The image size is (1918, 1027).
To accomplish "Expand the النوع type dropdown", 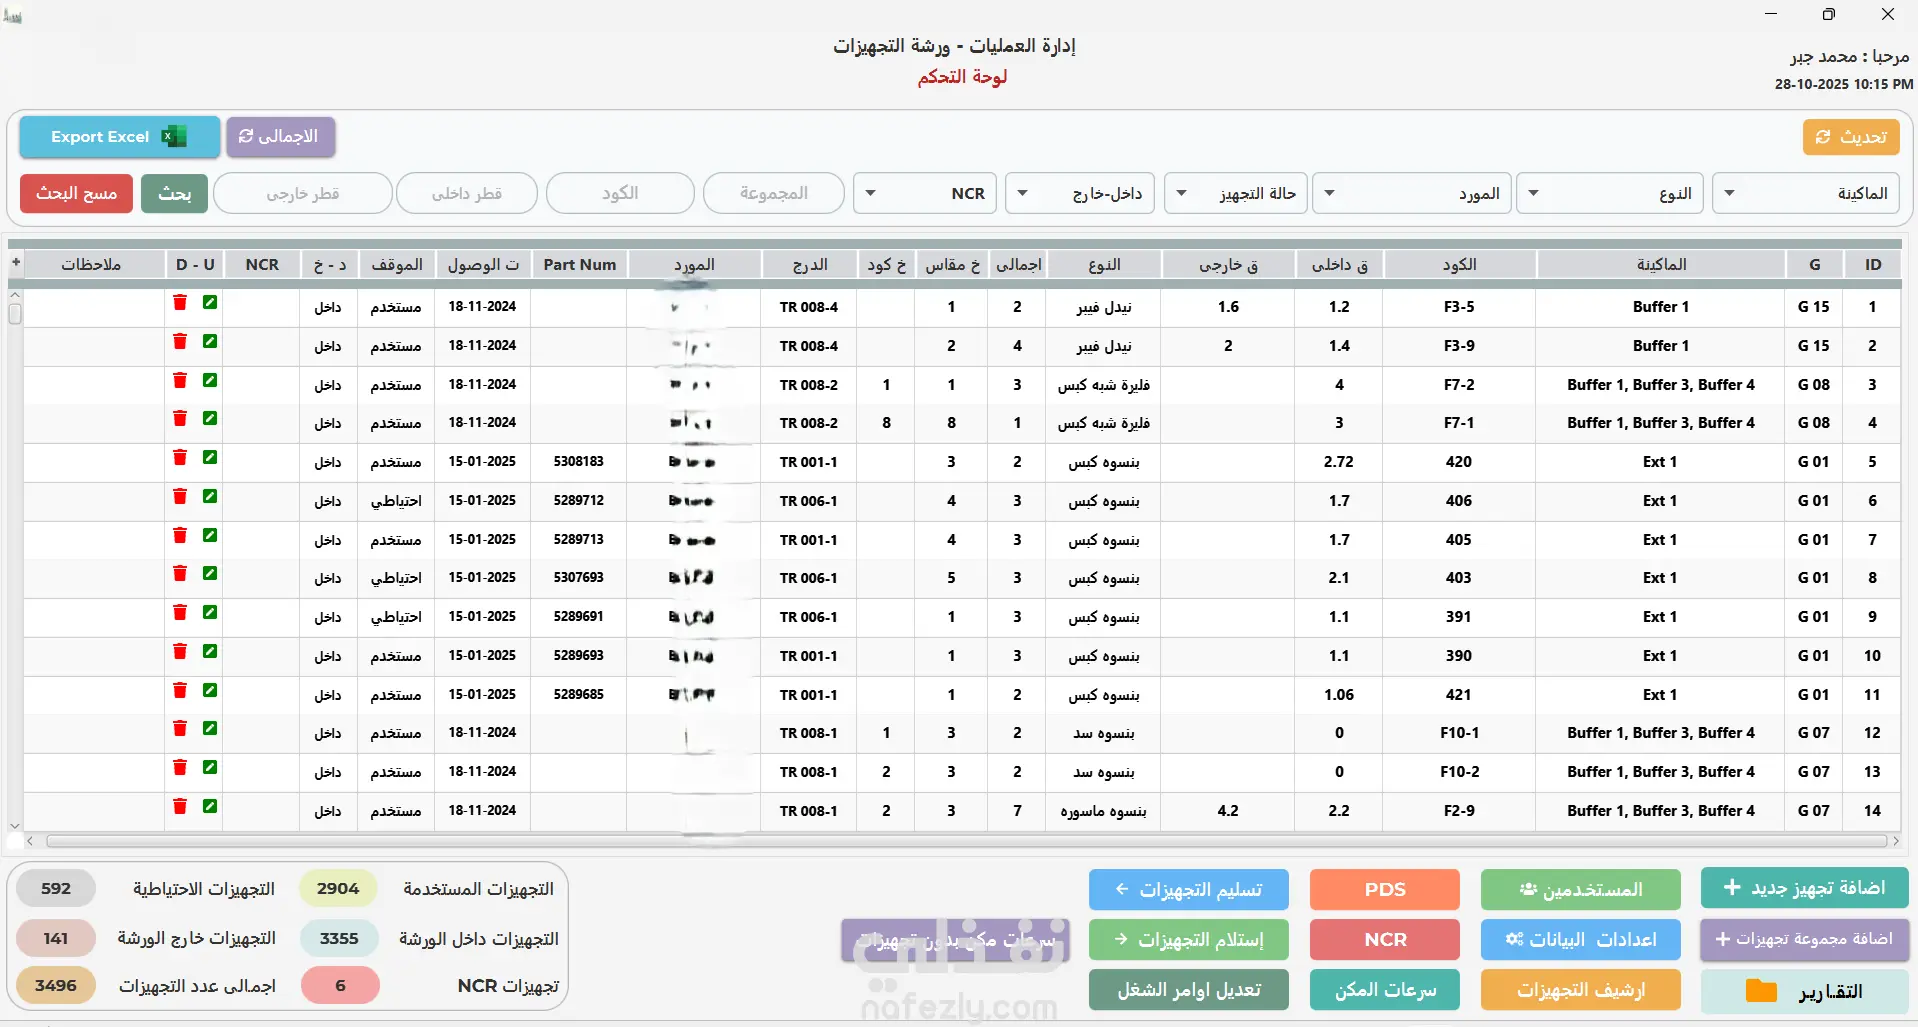I will click(x=1610, y=193).
